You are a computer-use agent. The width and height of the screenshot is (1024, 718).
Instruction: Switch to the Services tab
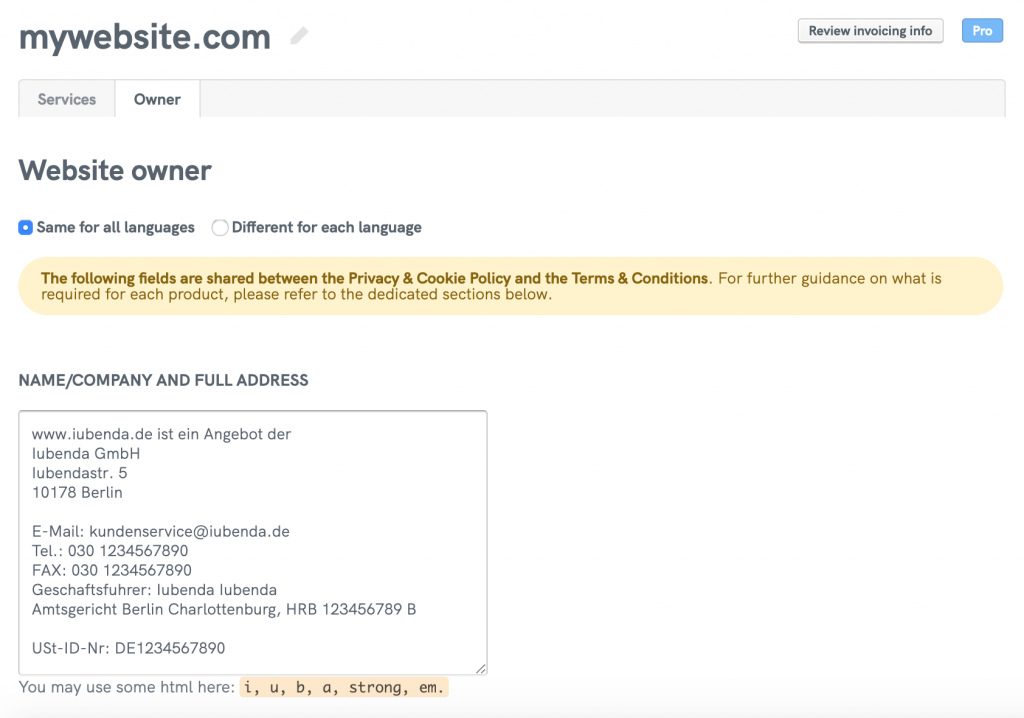(67, 99)
